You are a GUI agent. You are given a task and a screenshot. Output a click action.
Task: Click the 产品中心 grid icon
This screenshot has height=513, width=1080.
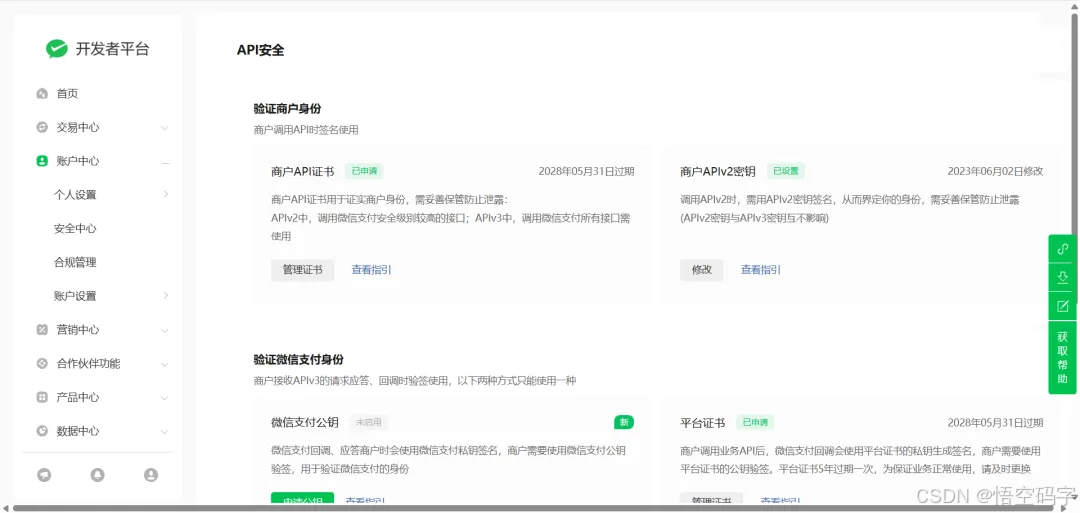click(x=42, y=397)
